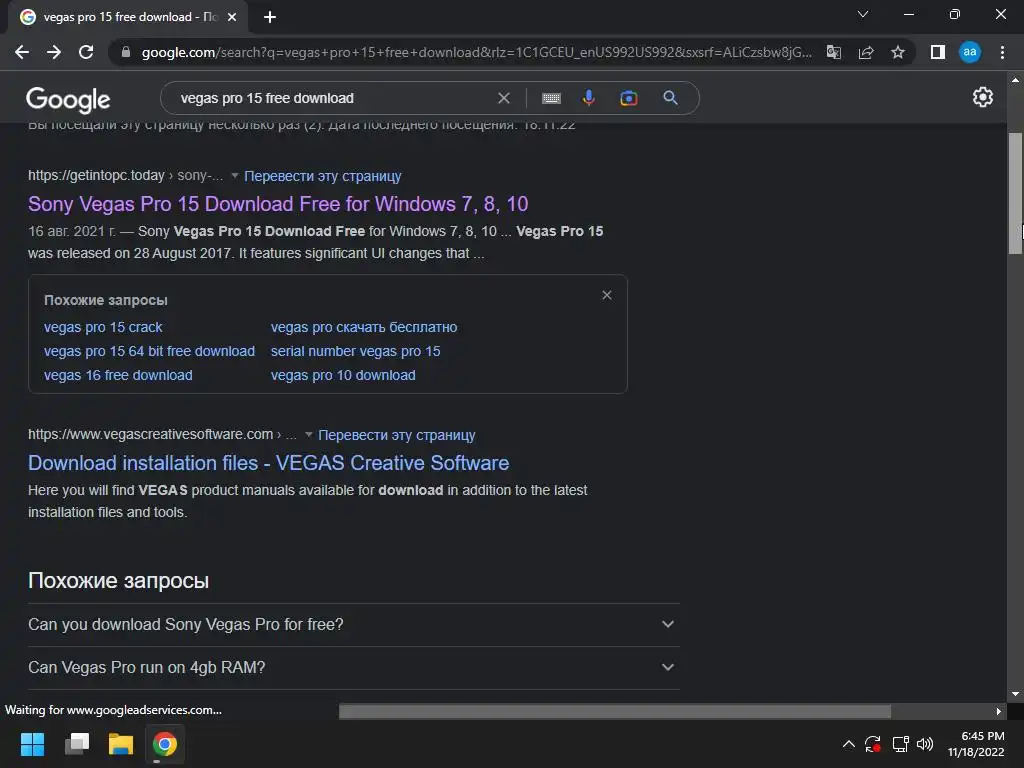Click horizontal scrollbar right arrow
Screen dimensions: 1024x768
point(998,711)
